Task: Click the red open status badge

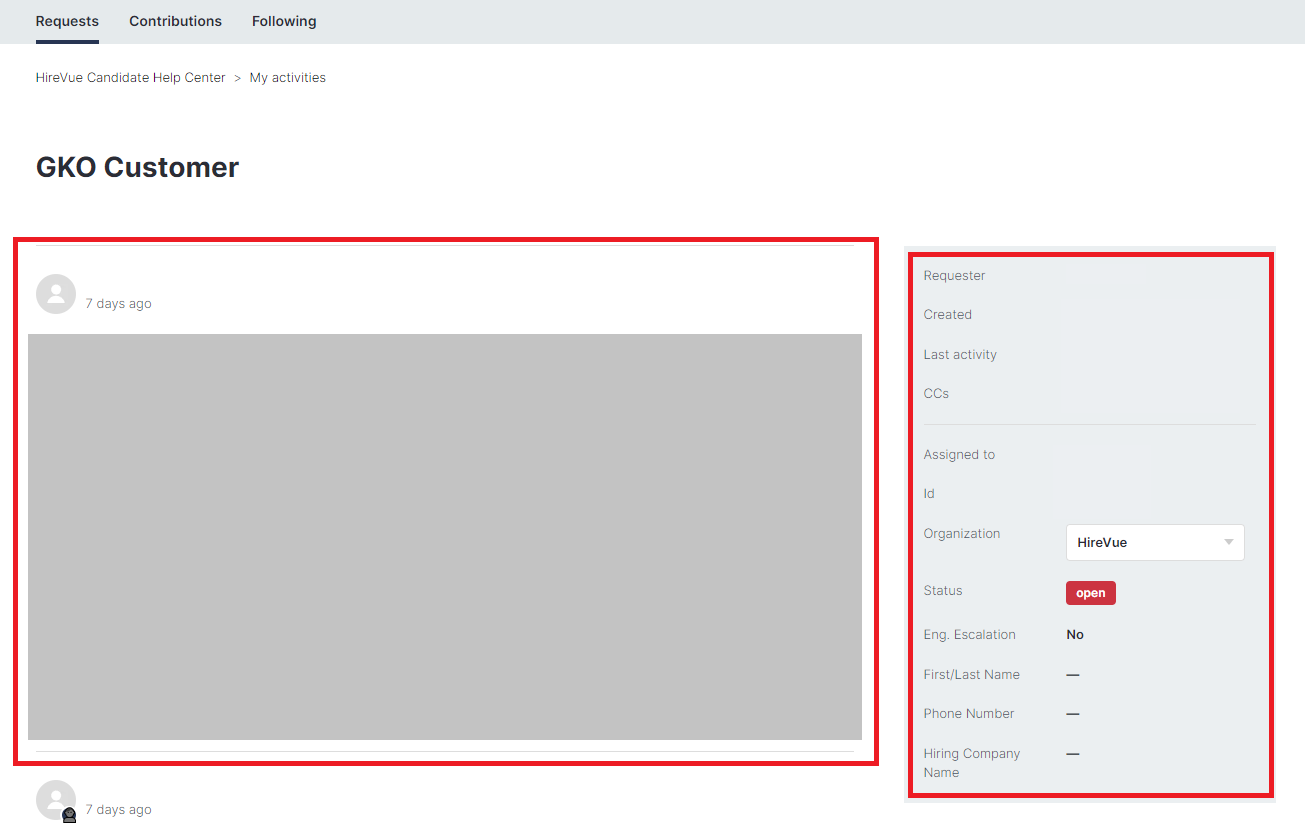Action: 1090,593
